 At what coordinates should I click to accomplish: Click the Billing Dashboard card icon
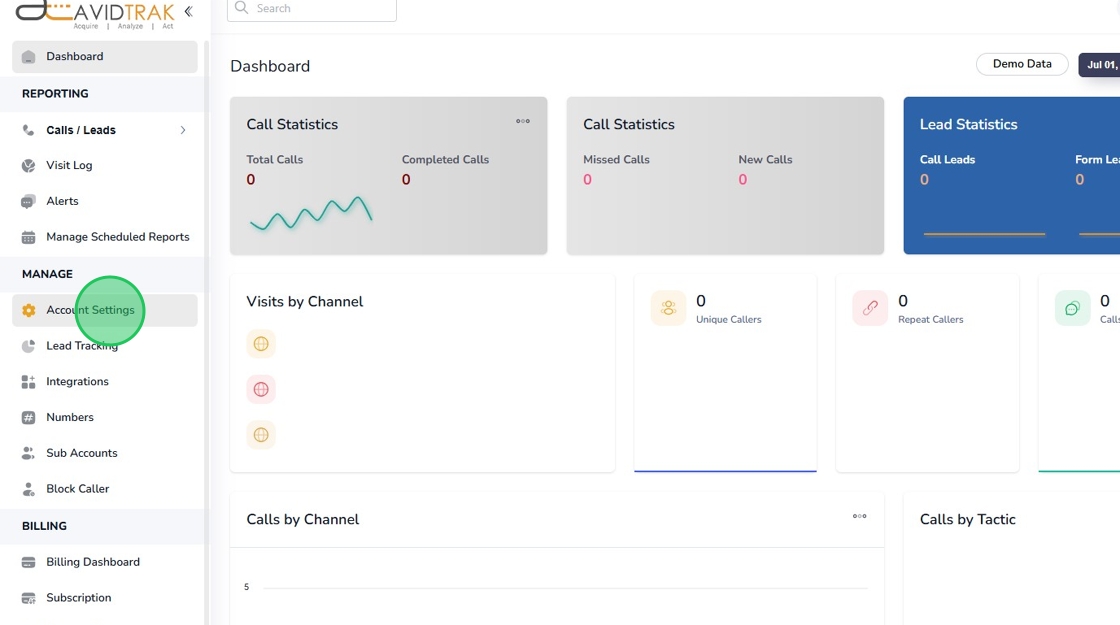(x=29, y=562)
